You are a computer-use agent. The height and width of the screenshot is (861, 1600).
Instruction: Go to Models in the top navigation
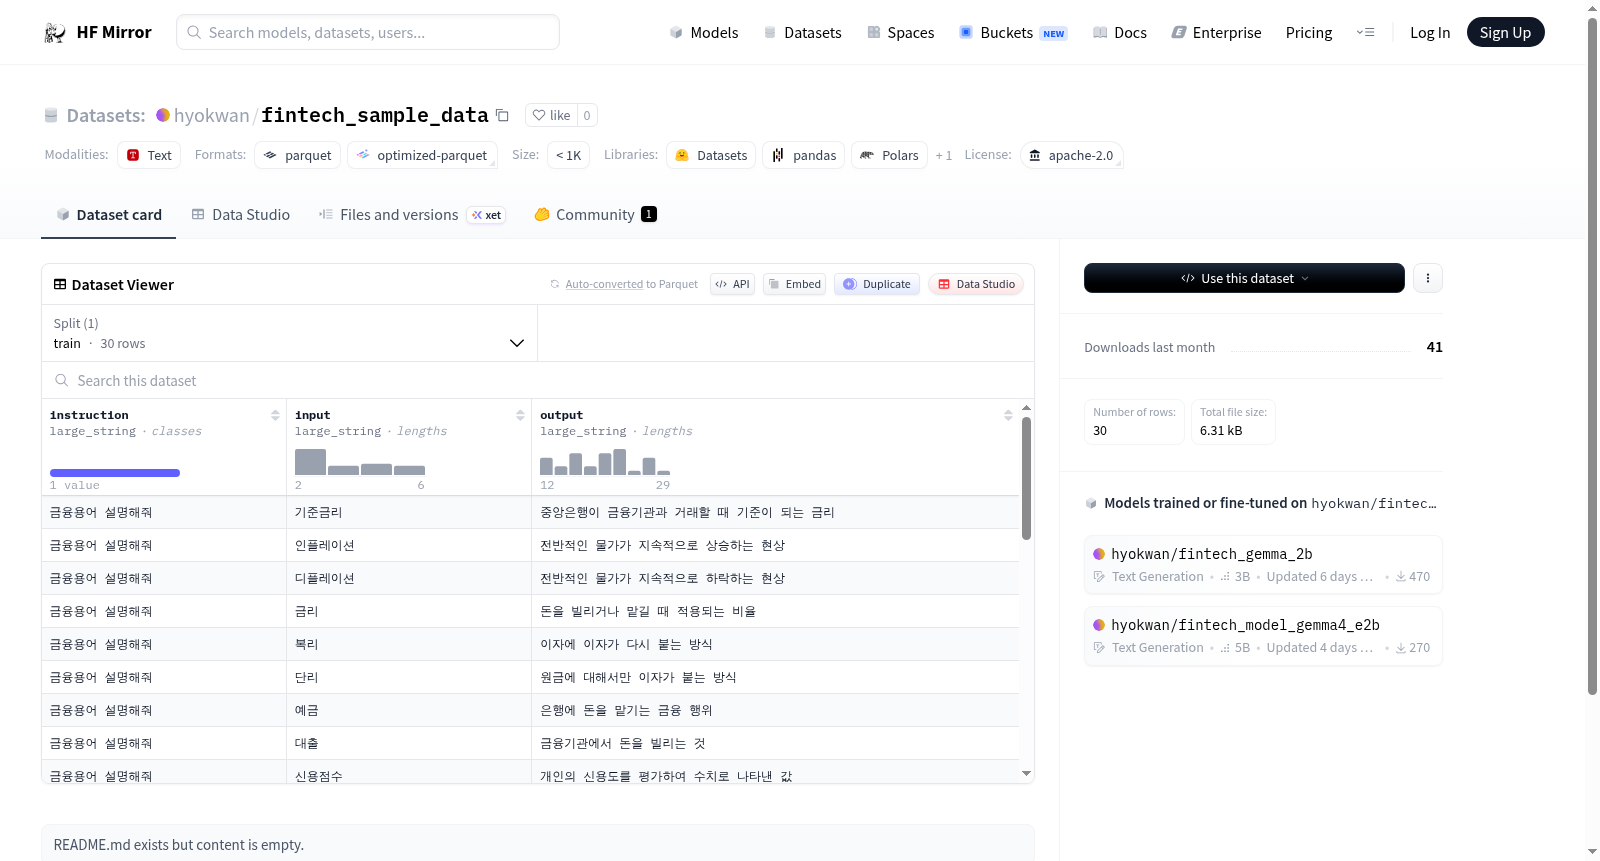[704, 32]
